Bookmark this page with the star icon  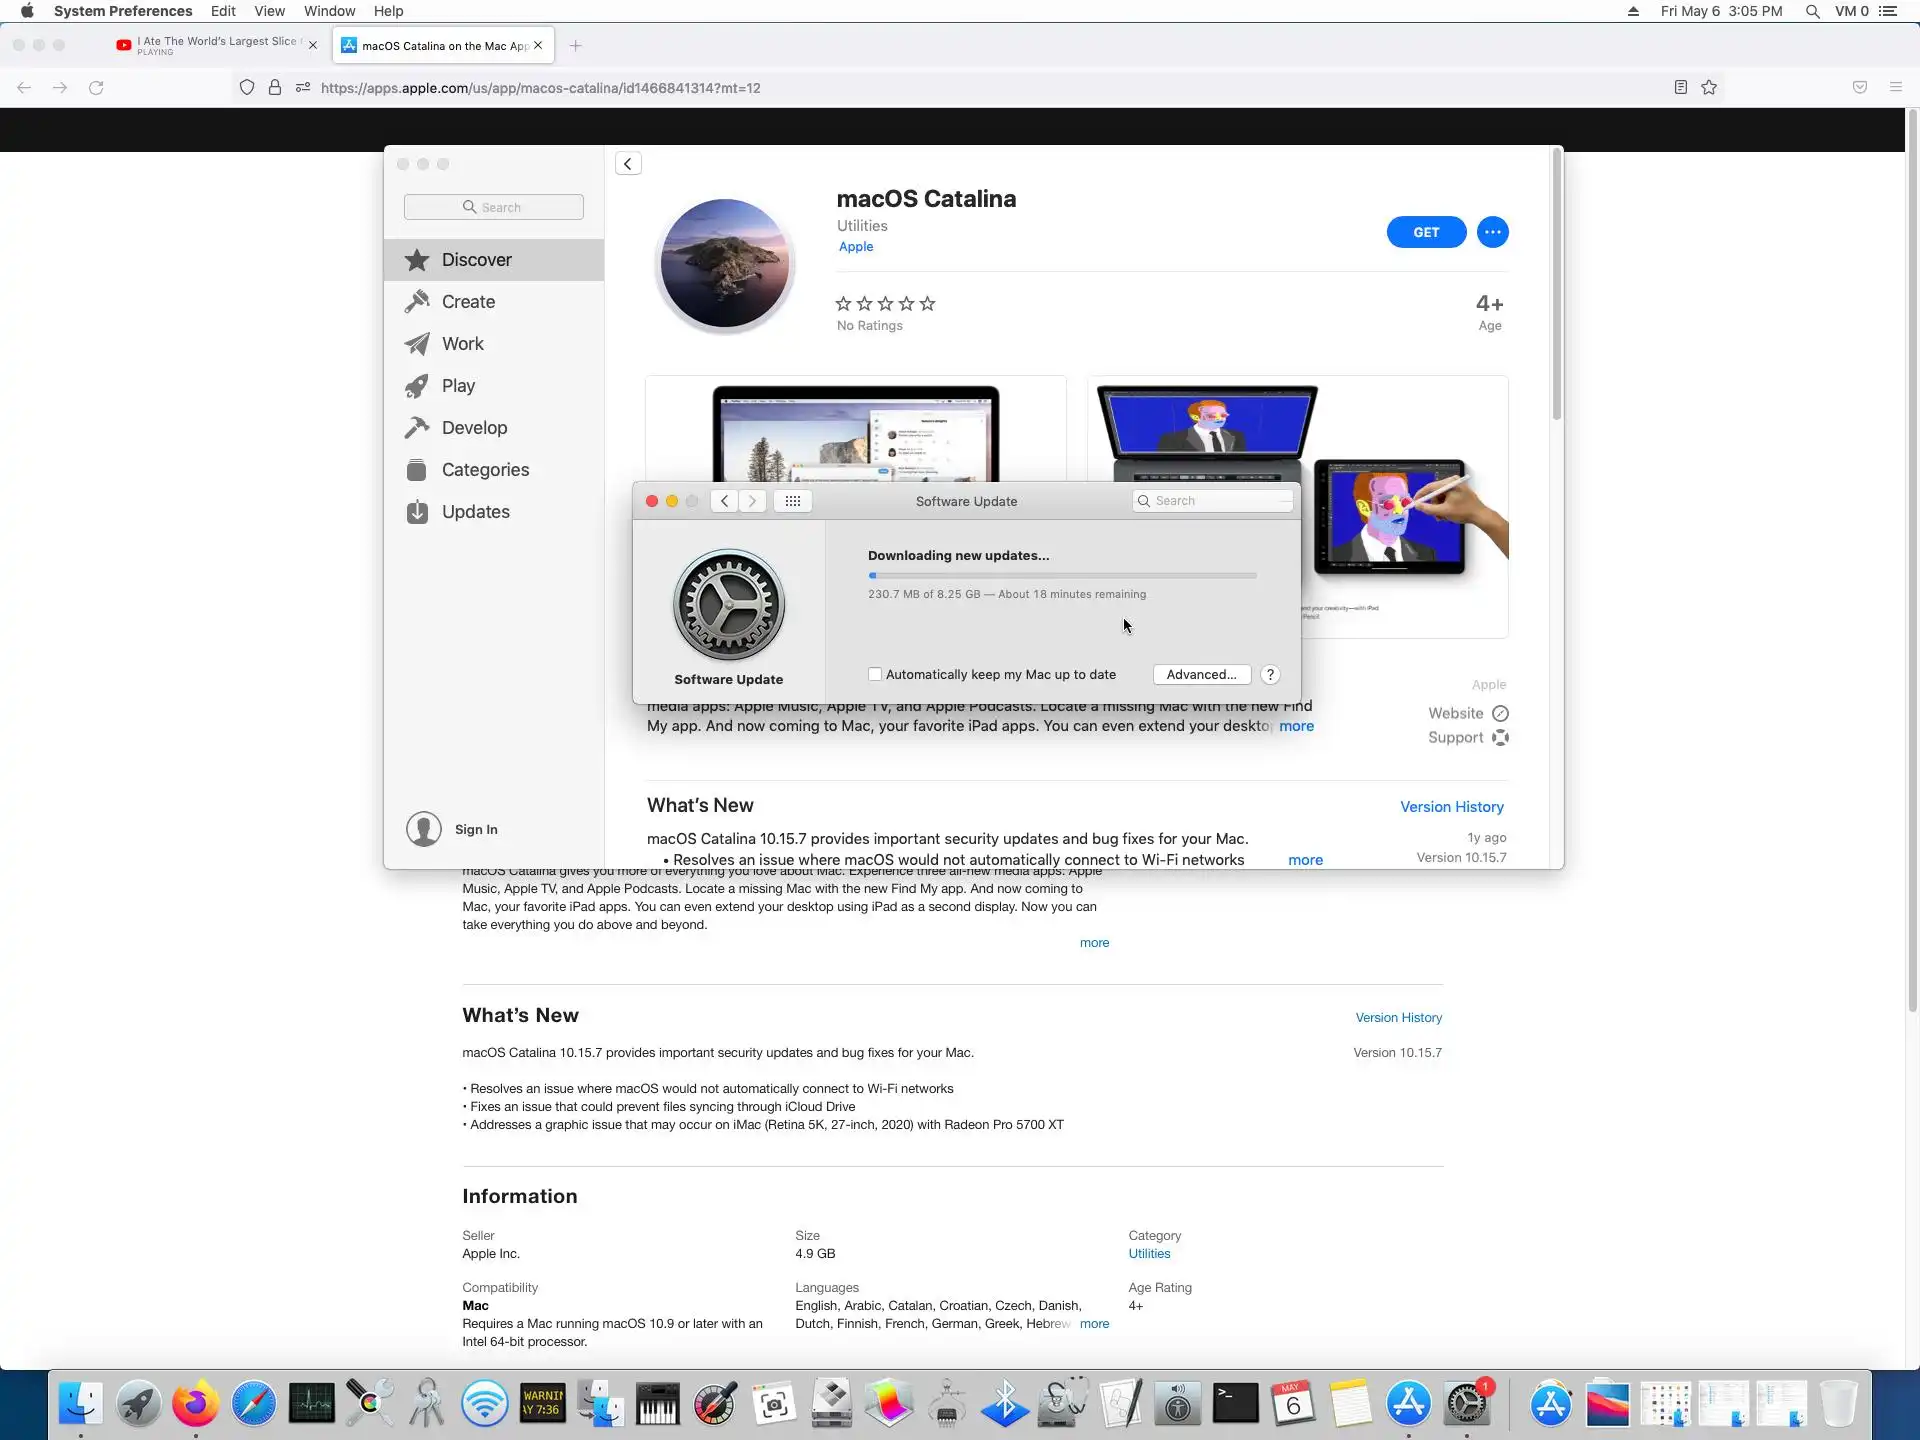(1709, 88)
